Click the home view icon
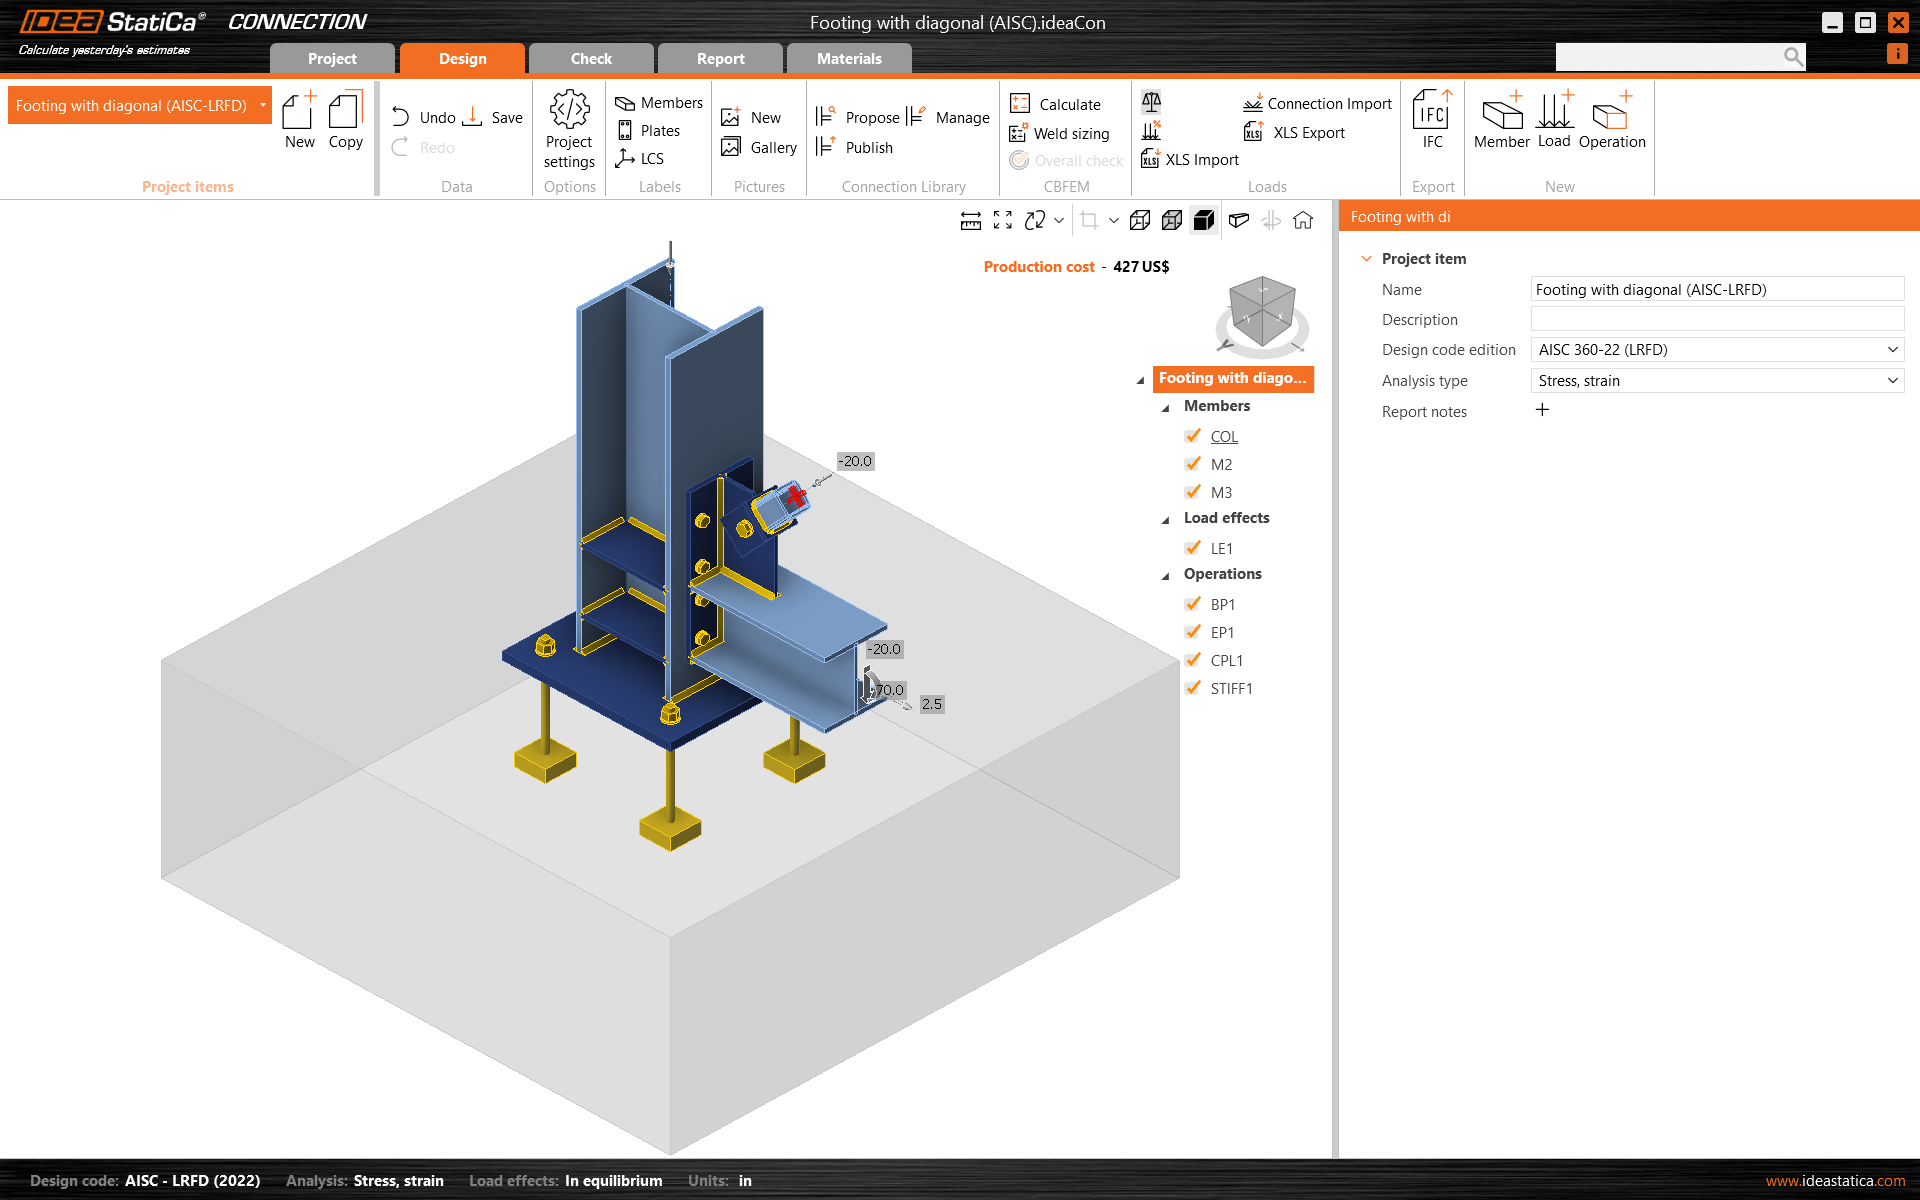The image size is (1920, 1200). [x=1302, y=221]
